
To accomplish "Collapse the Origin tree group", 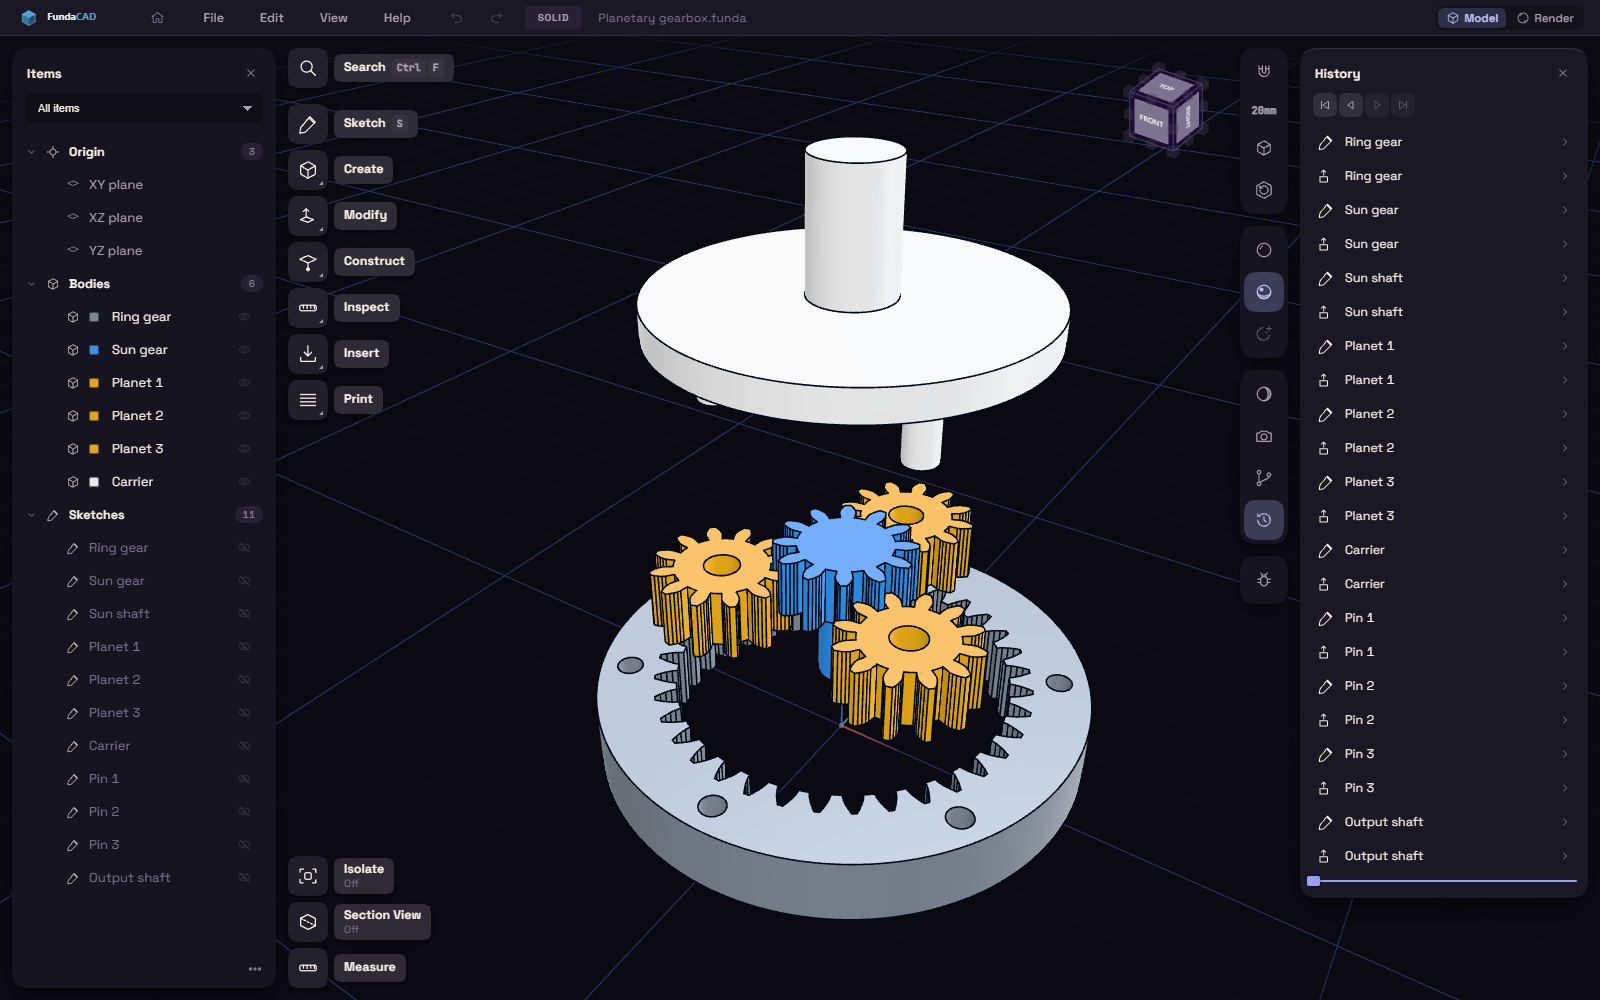I will click(31, 152).
